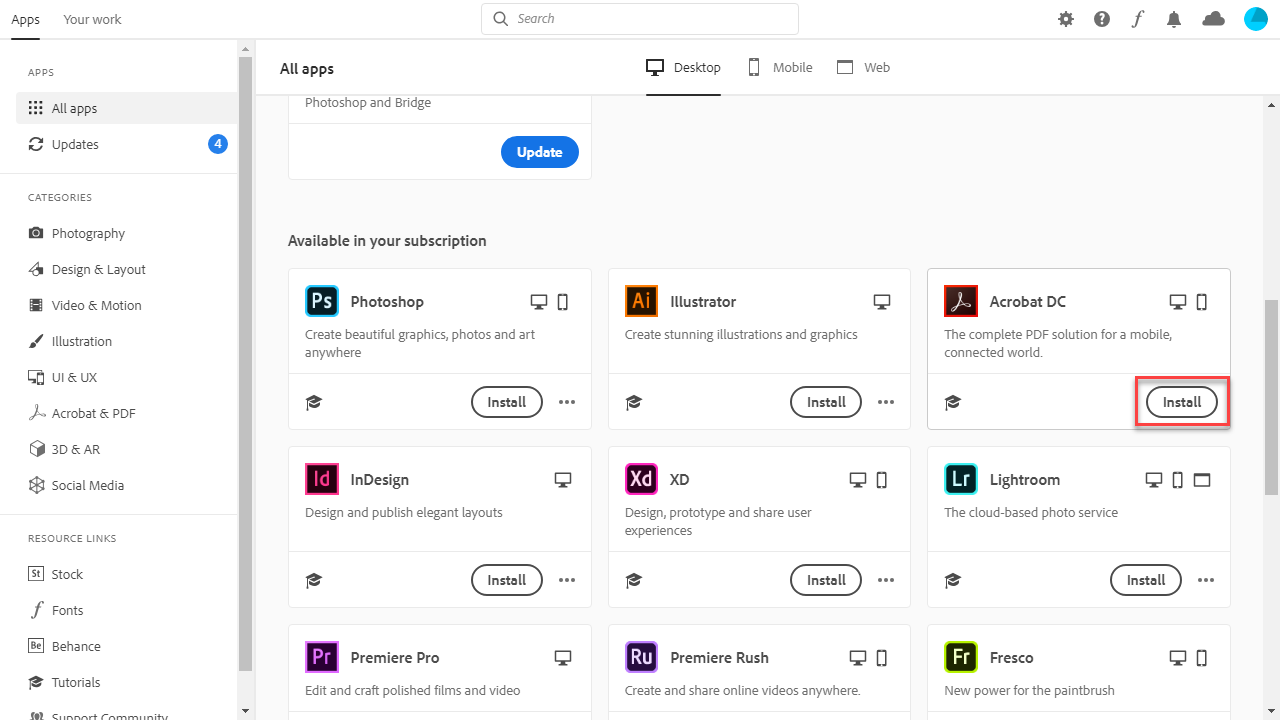The height and width of the screenshot is (720, 1280).
Task: Open the account profile avatar
Action: point(1256,19)
